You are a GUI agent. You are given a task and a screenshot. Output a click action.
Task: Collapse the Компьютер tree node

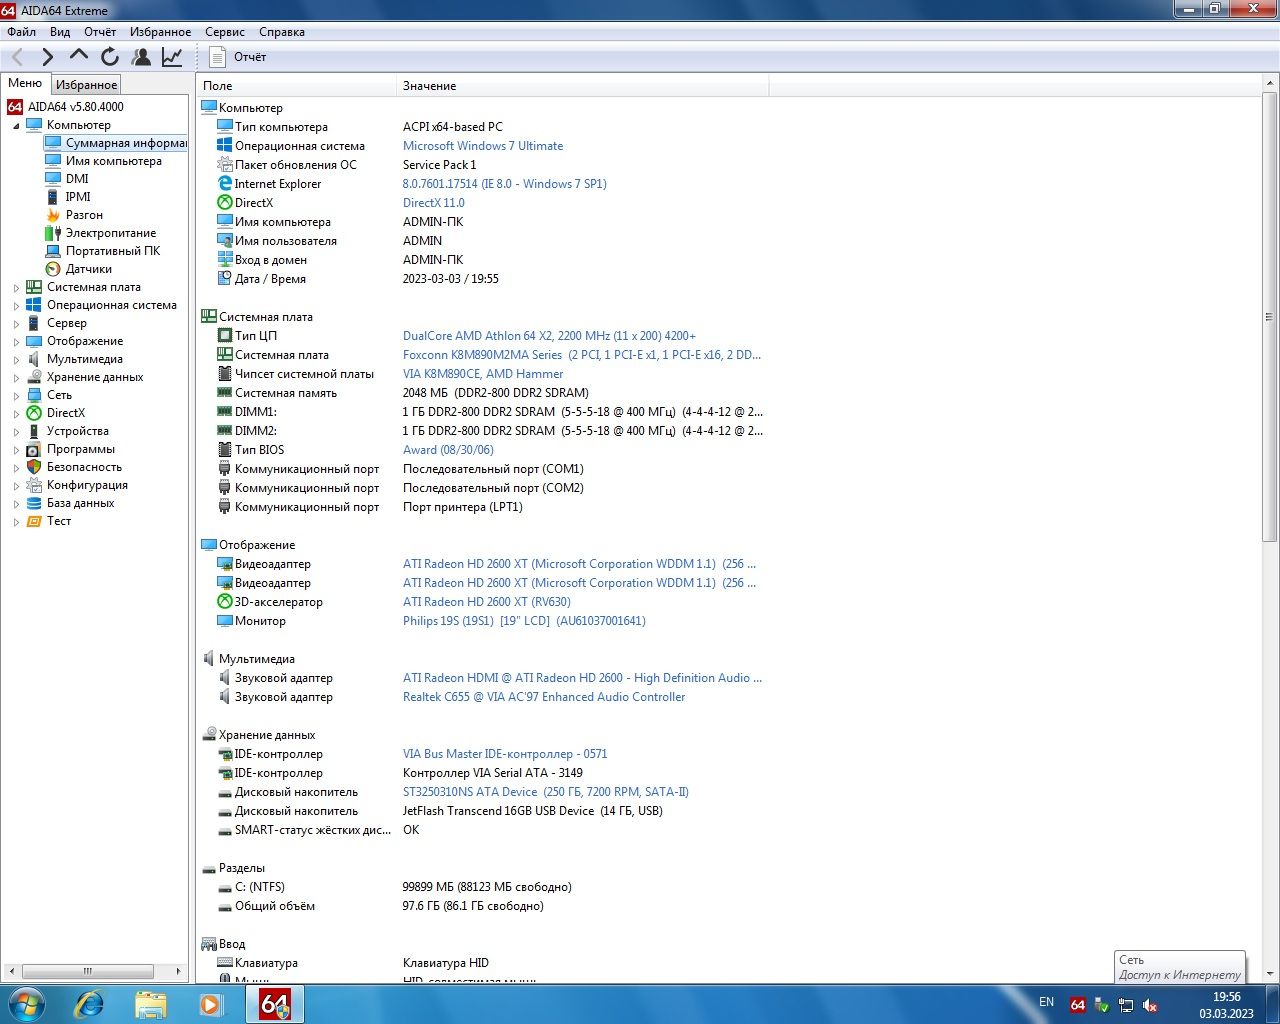(16, 126)
